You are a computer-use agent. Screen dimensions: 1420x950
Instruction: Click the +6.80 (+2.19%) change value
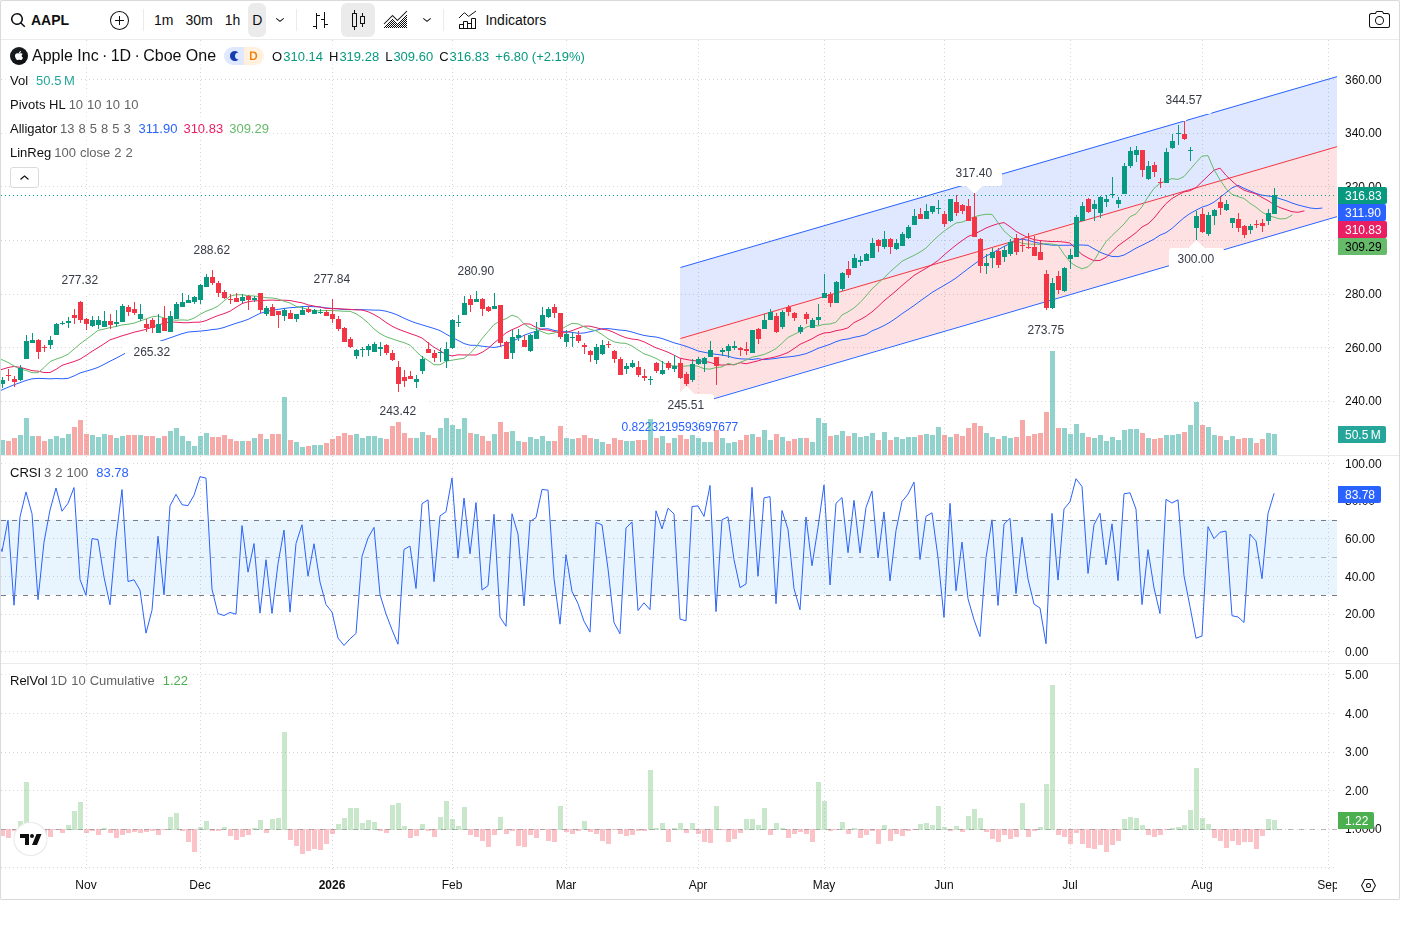(540, 57)
